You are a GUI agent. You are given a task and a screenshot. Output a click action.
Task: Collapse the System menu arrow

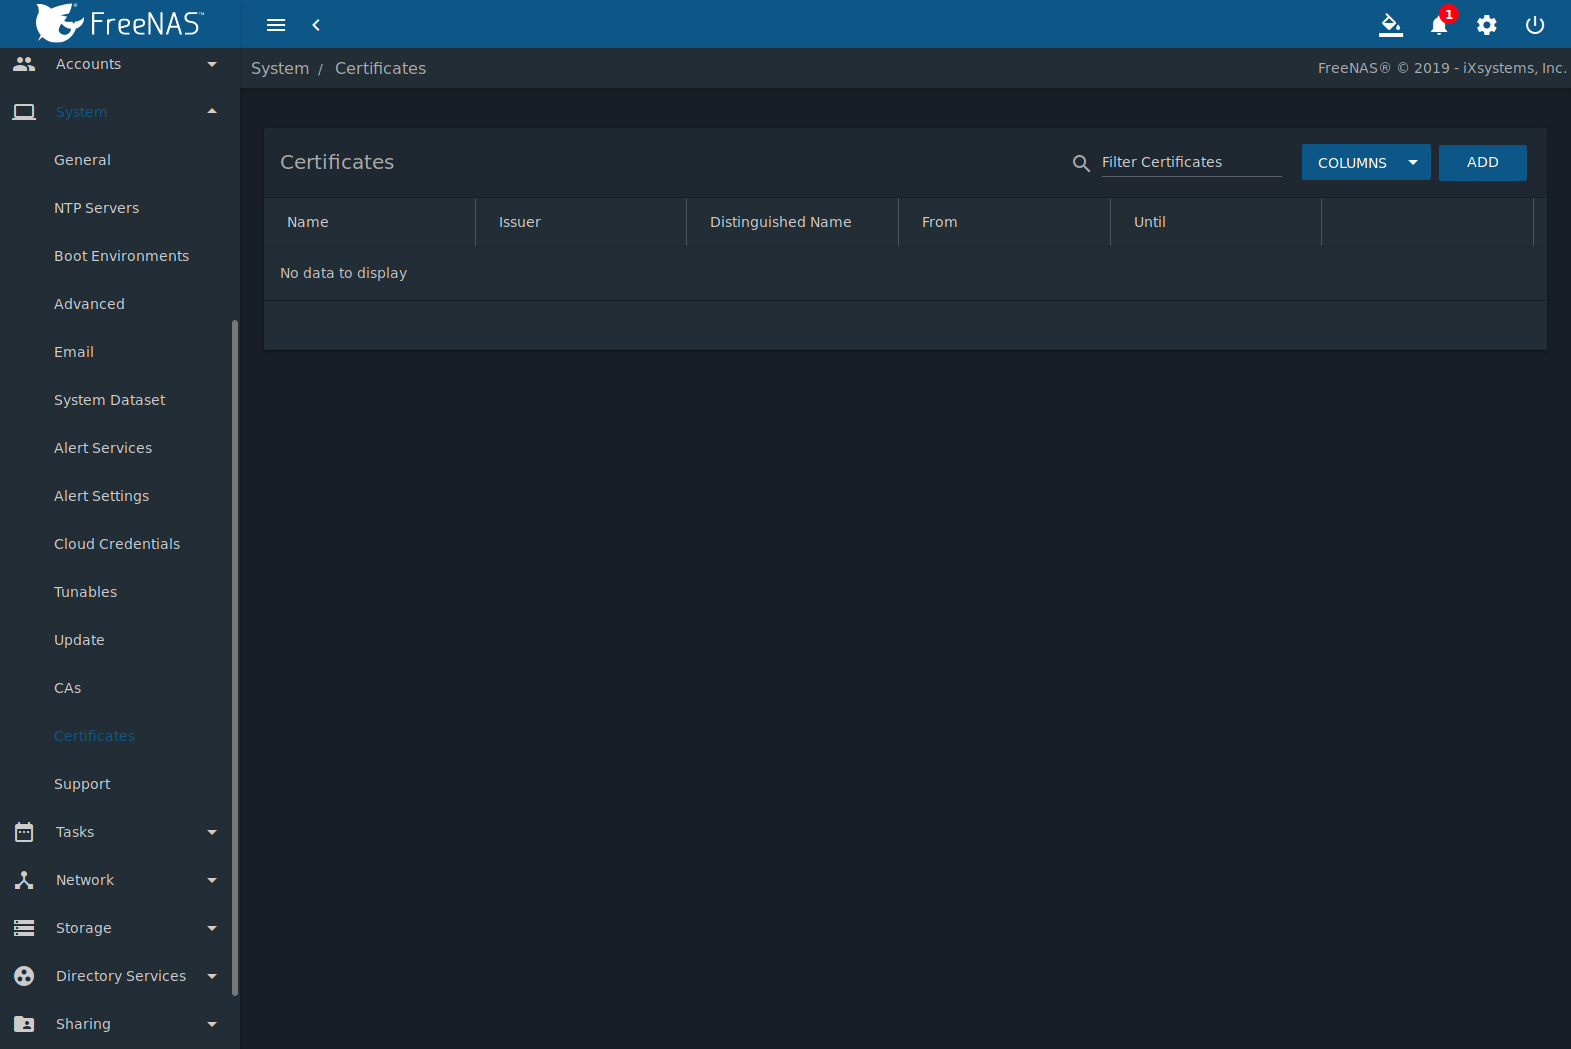212,111
